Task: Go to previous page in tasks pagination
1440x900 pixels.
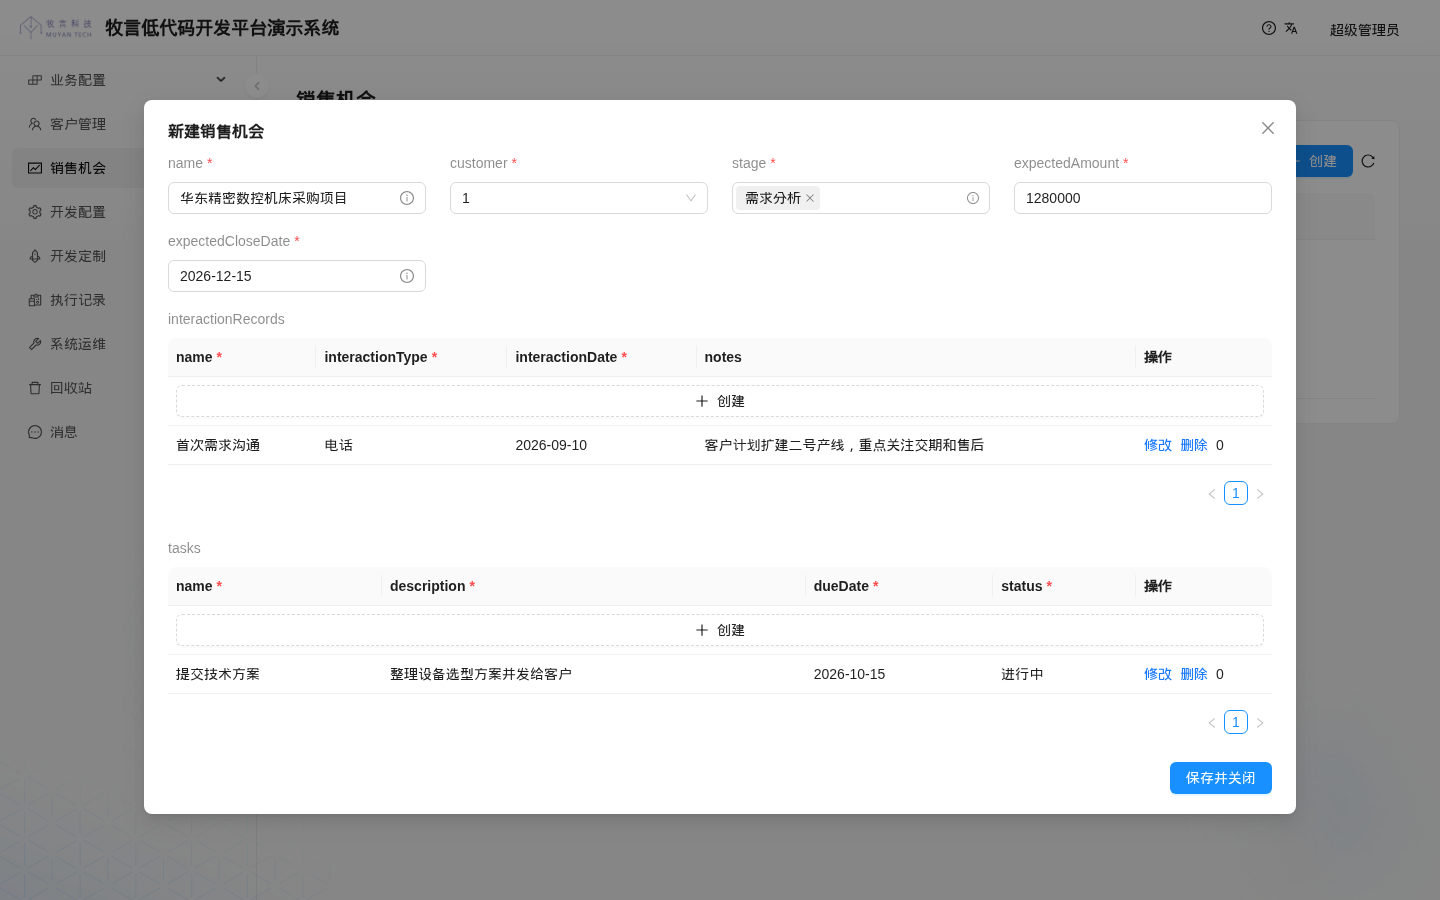Action: click(x=1212, y=723)
